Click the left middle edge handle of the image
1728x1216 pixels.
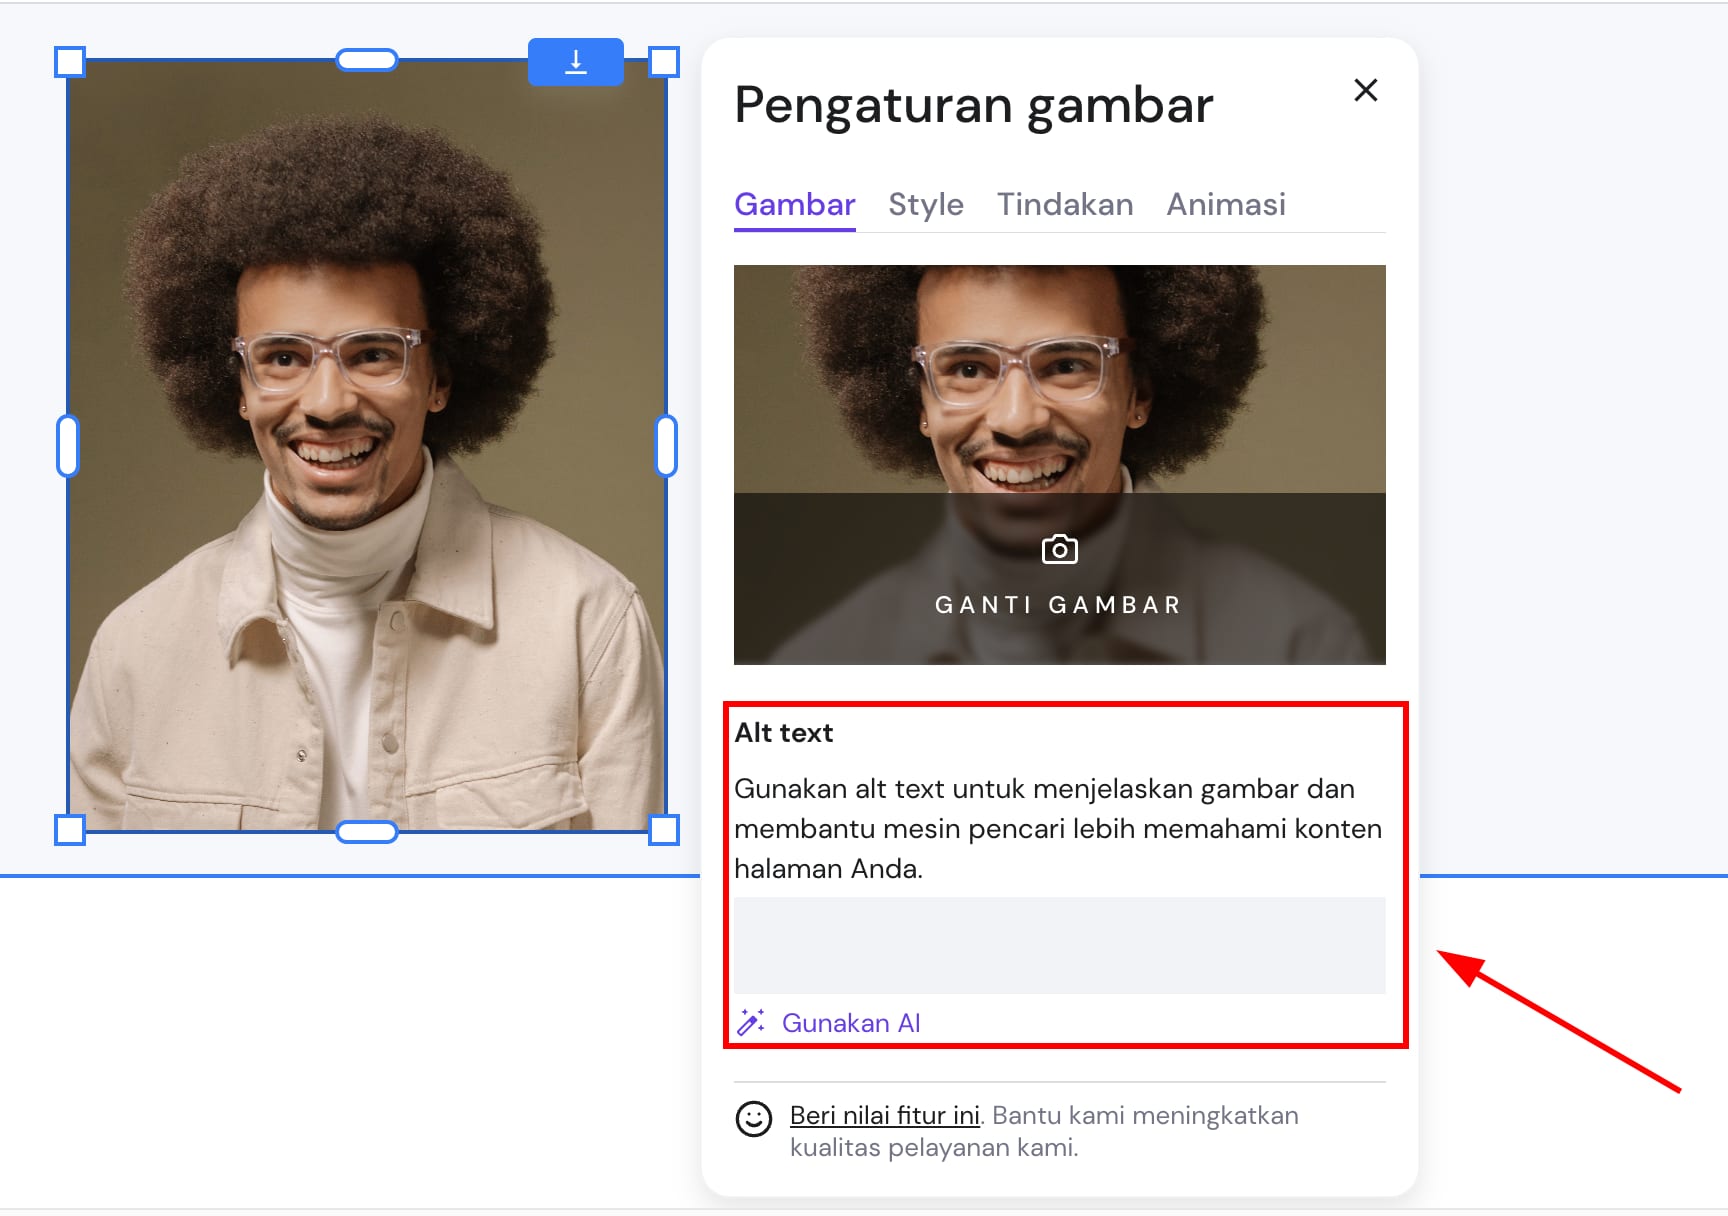68,446
